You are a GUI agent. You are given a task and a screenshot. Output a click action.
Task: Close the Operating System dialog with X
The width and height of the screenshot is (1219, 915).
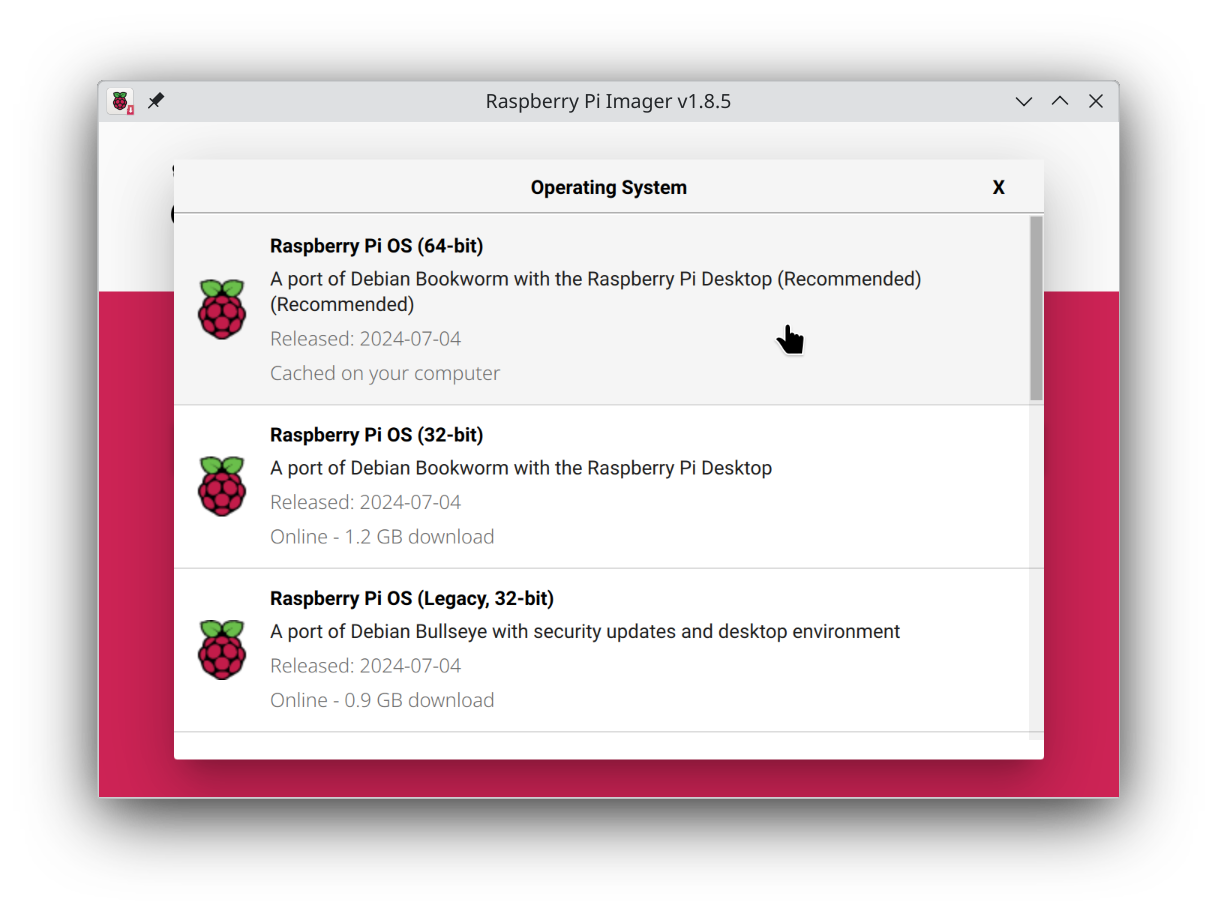point(998,187)
